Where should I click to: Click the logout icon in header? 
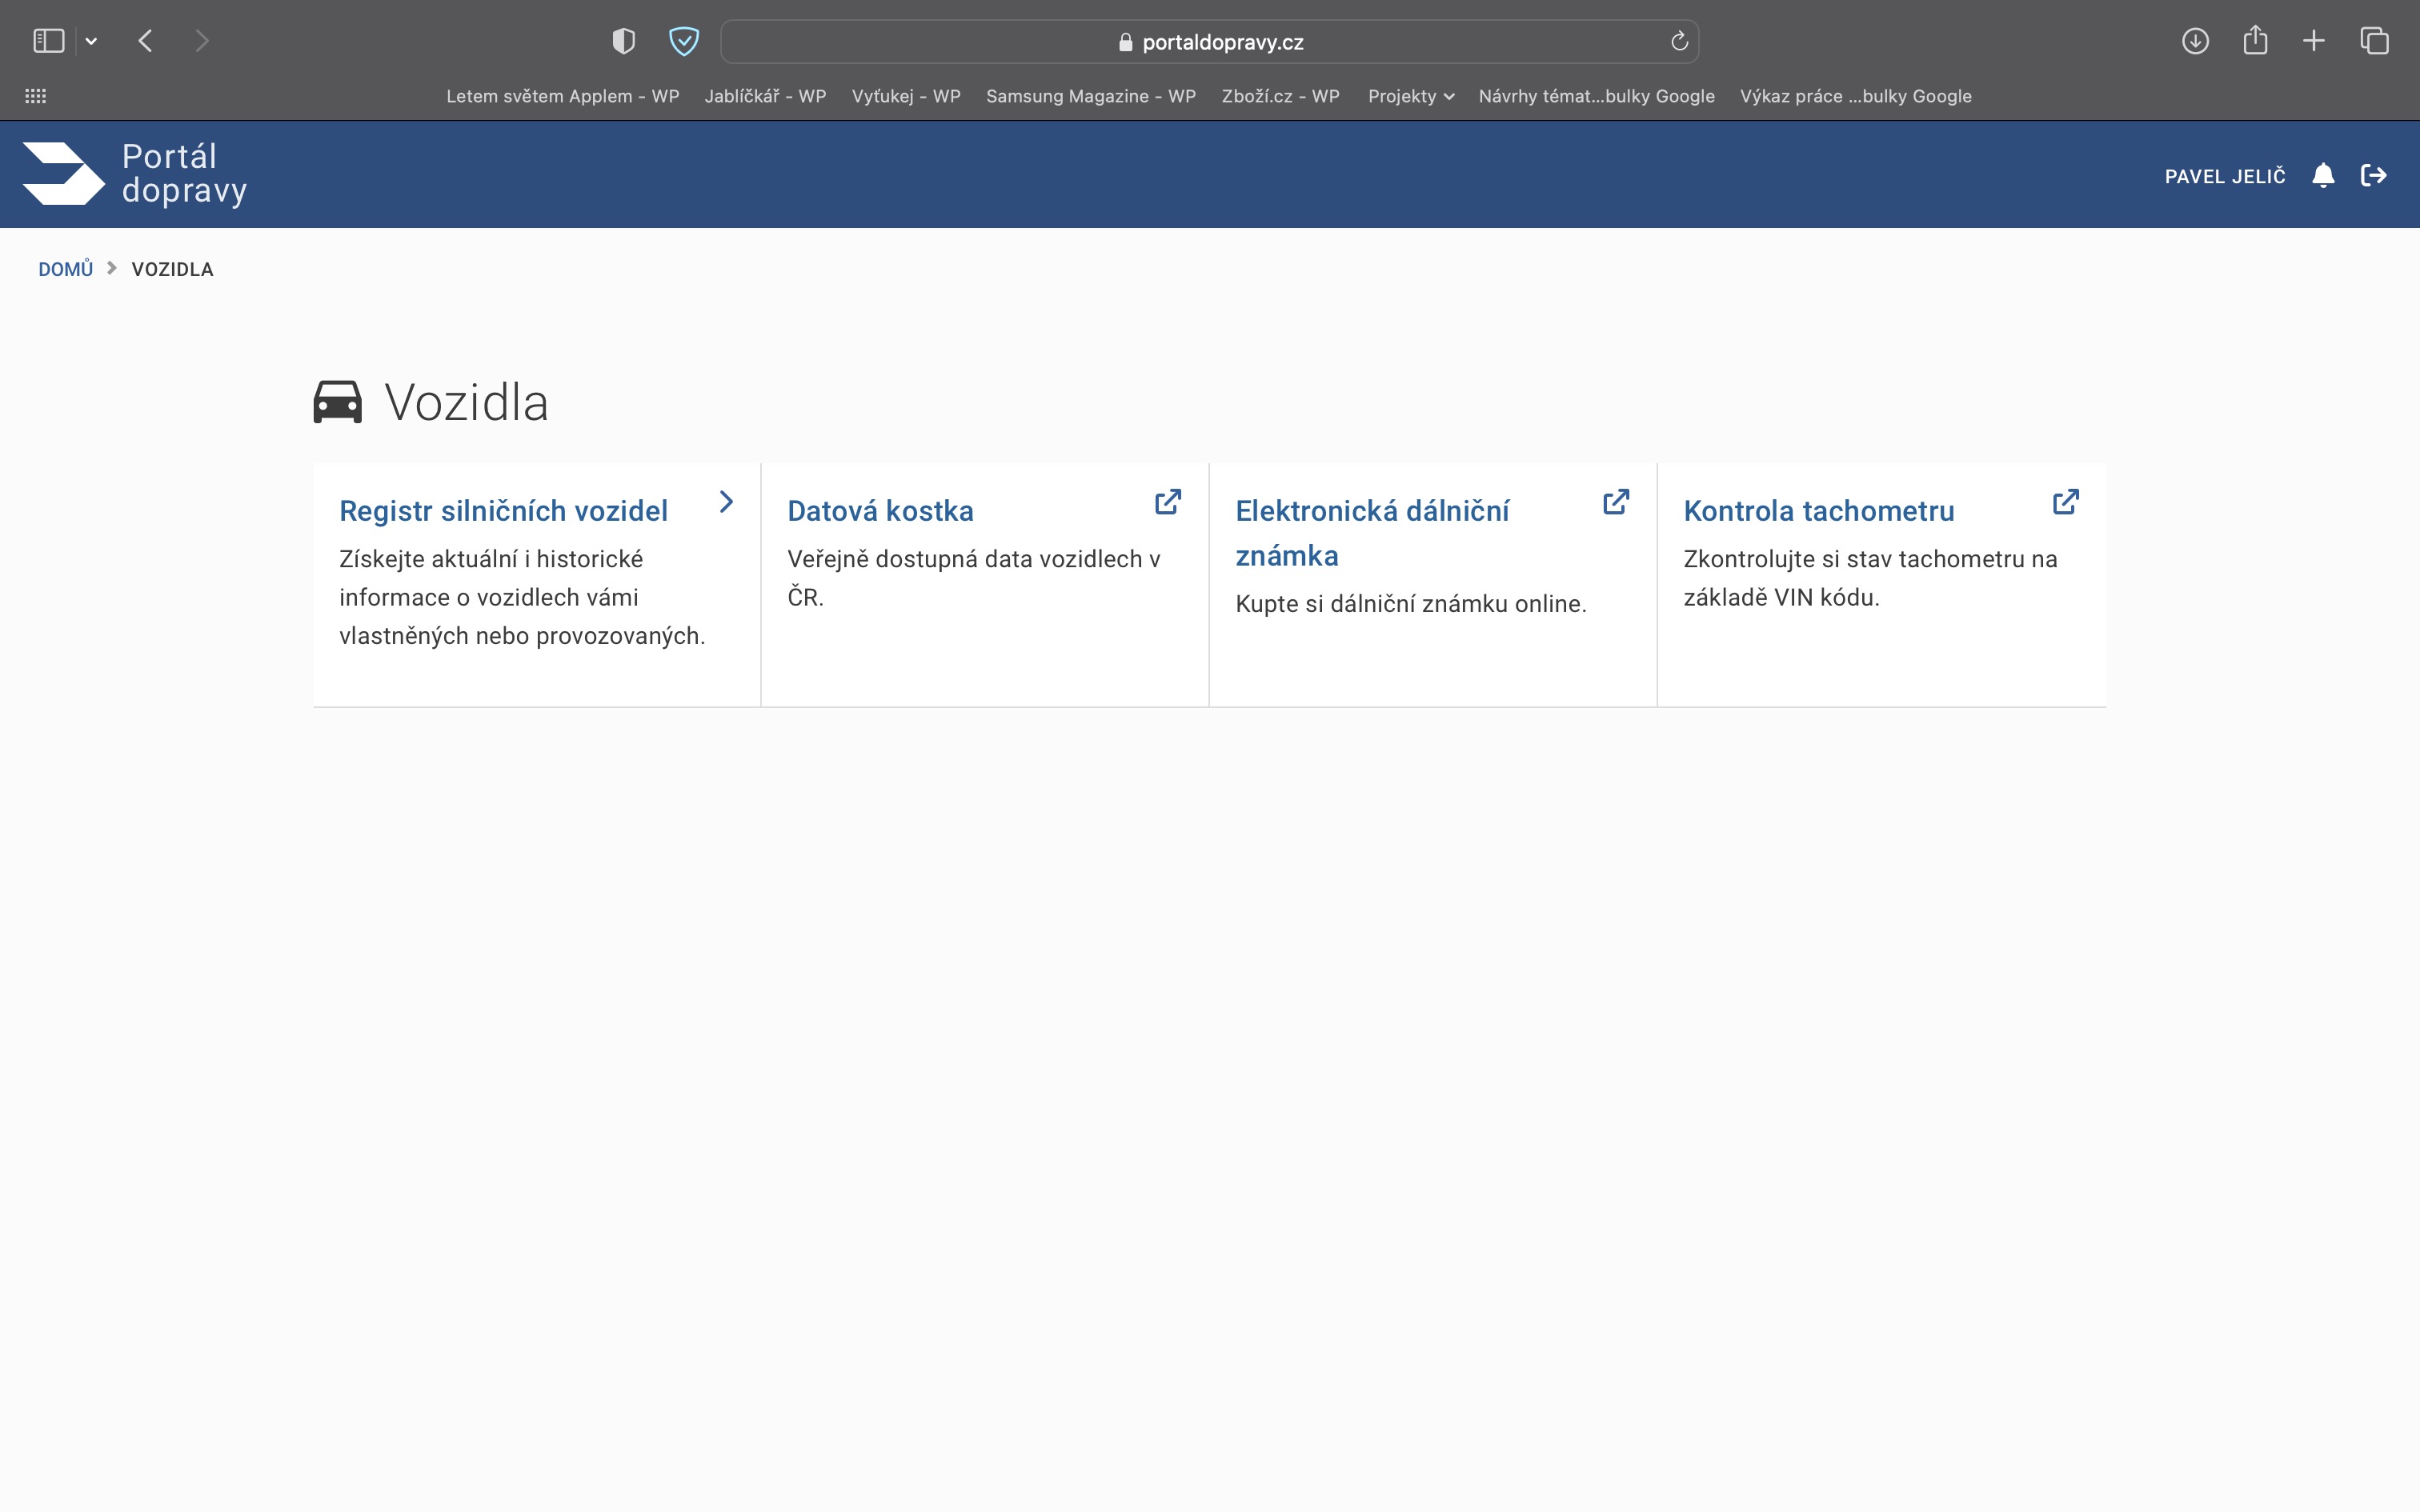click(x=2373, y=176)
